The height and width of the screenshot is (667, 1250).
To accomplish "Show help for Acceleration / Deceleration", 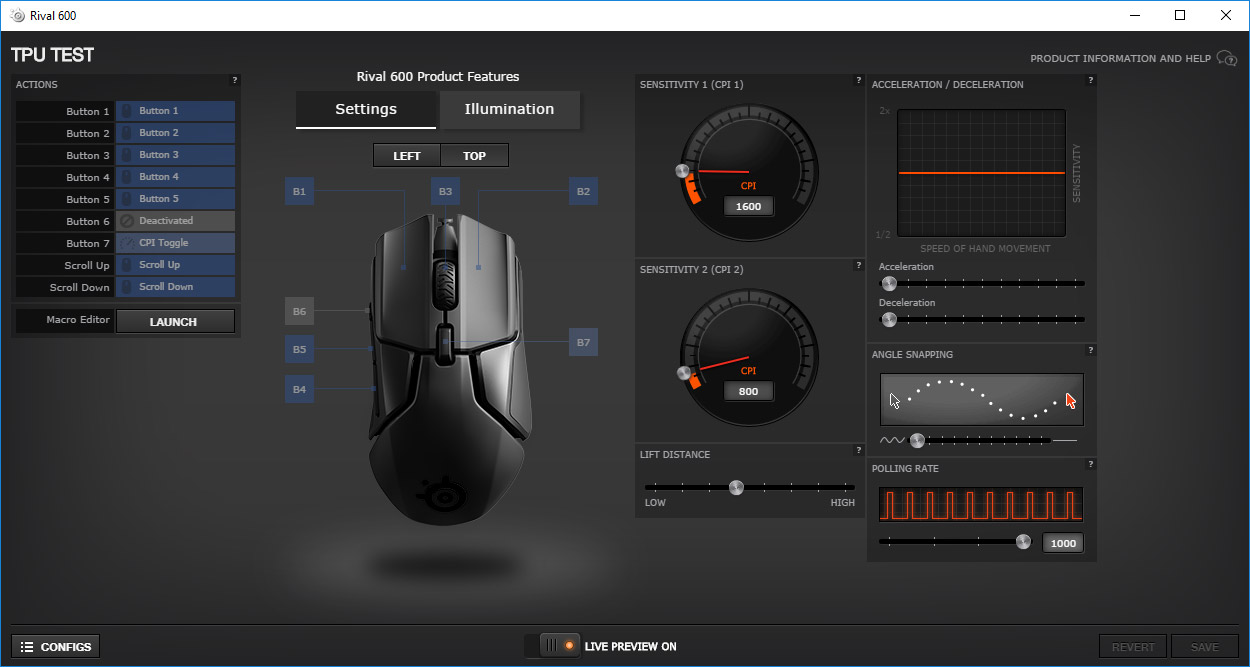I will [1090, 80].
